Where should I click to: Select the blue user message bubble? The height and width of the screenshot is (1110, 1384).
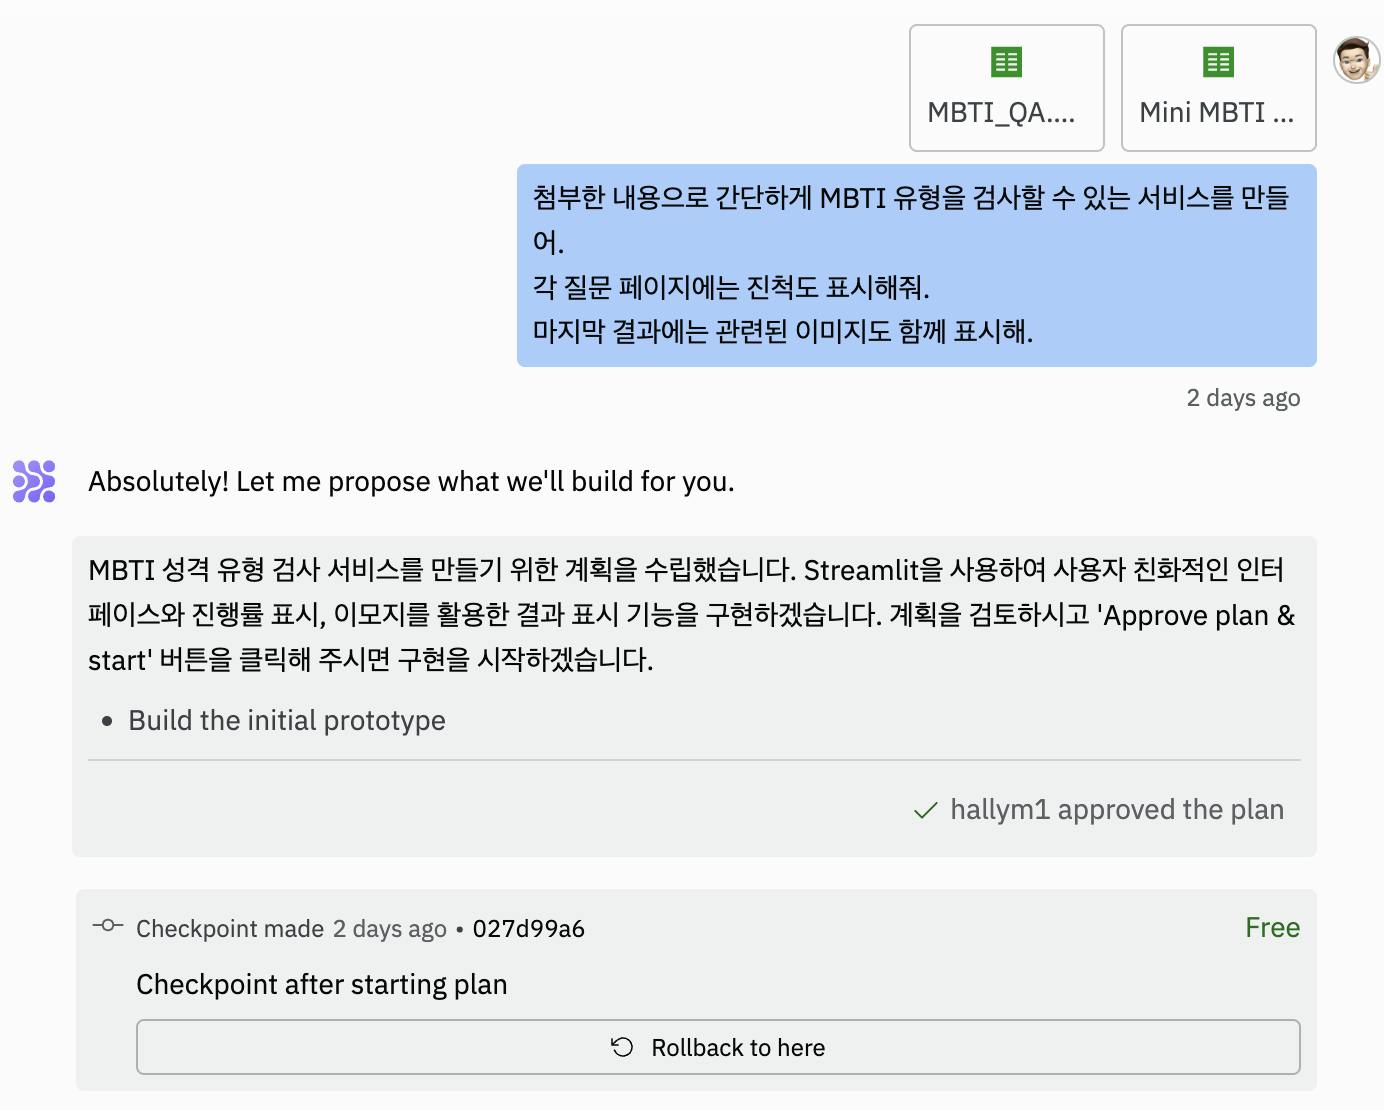916,265
